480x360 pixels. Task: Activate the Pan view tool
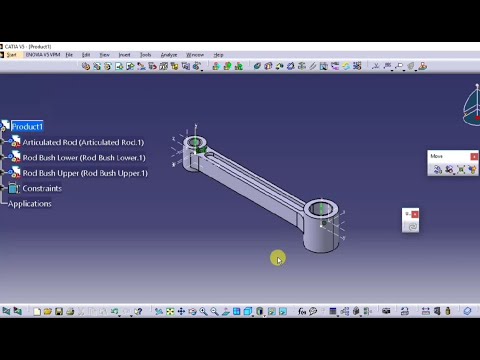[x=181, y=311]
